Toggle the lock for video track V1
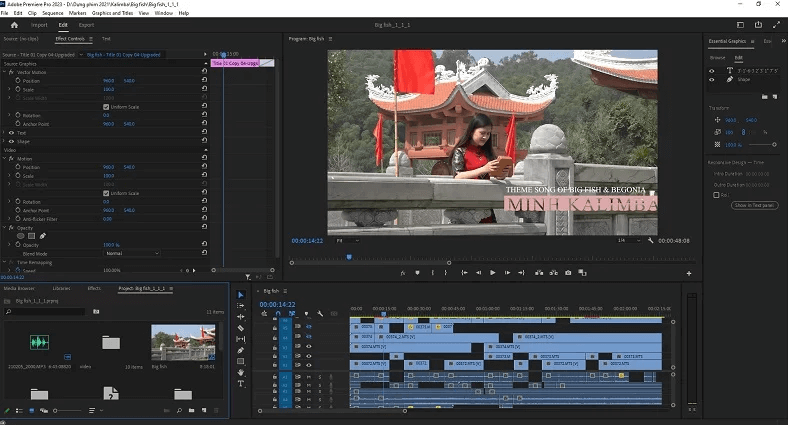Screen dimensions: 788x425 pyautogui.click(x=274, y=365)
